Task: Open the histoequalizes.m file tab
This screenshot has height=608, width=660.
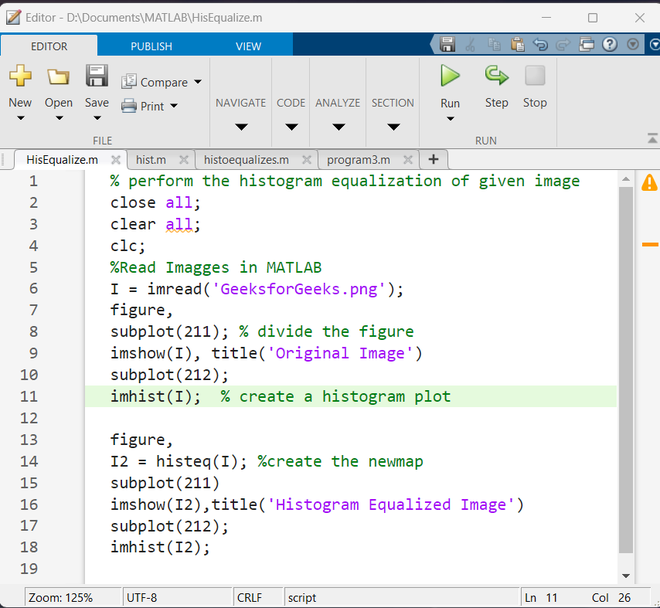Action: click(x=245, y=159)
